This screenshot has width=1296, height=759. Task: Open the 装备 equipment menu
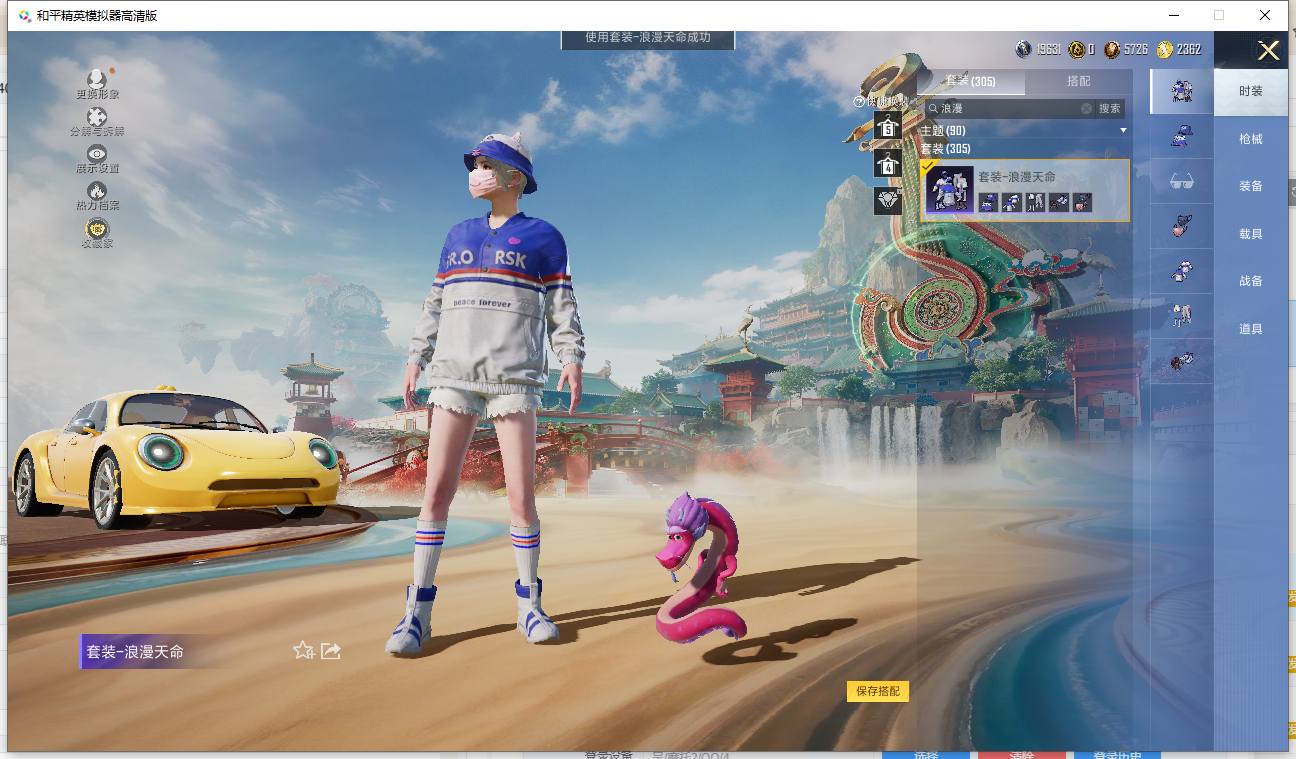[x=1250, y=186]
